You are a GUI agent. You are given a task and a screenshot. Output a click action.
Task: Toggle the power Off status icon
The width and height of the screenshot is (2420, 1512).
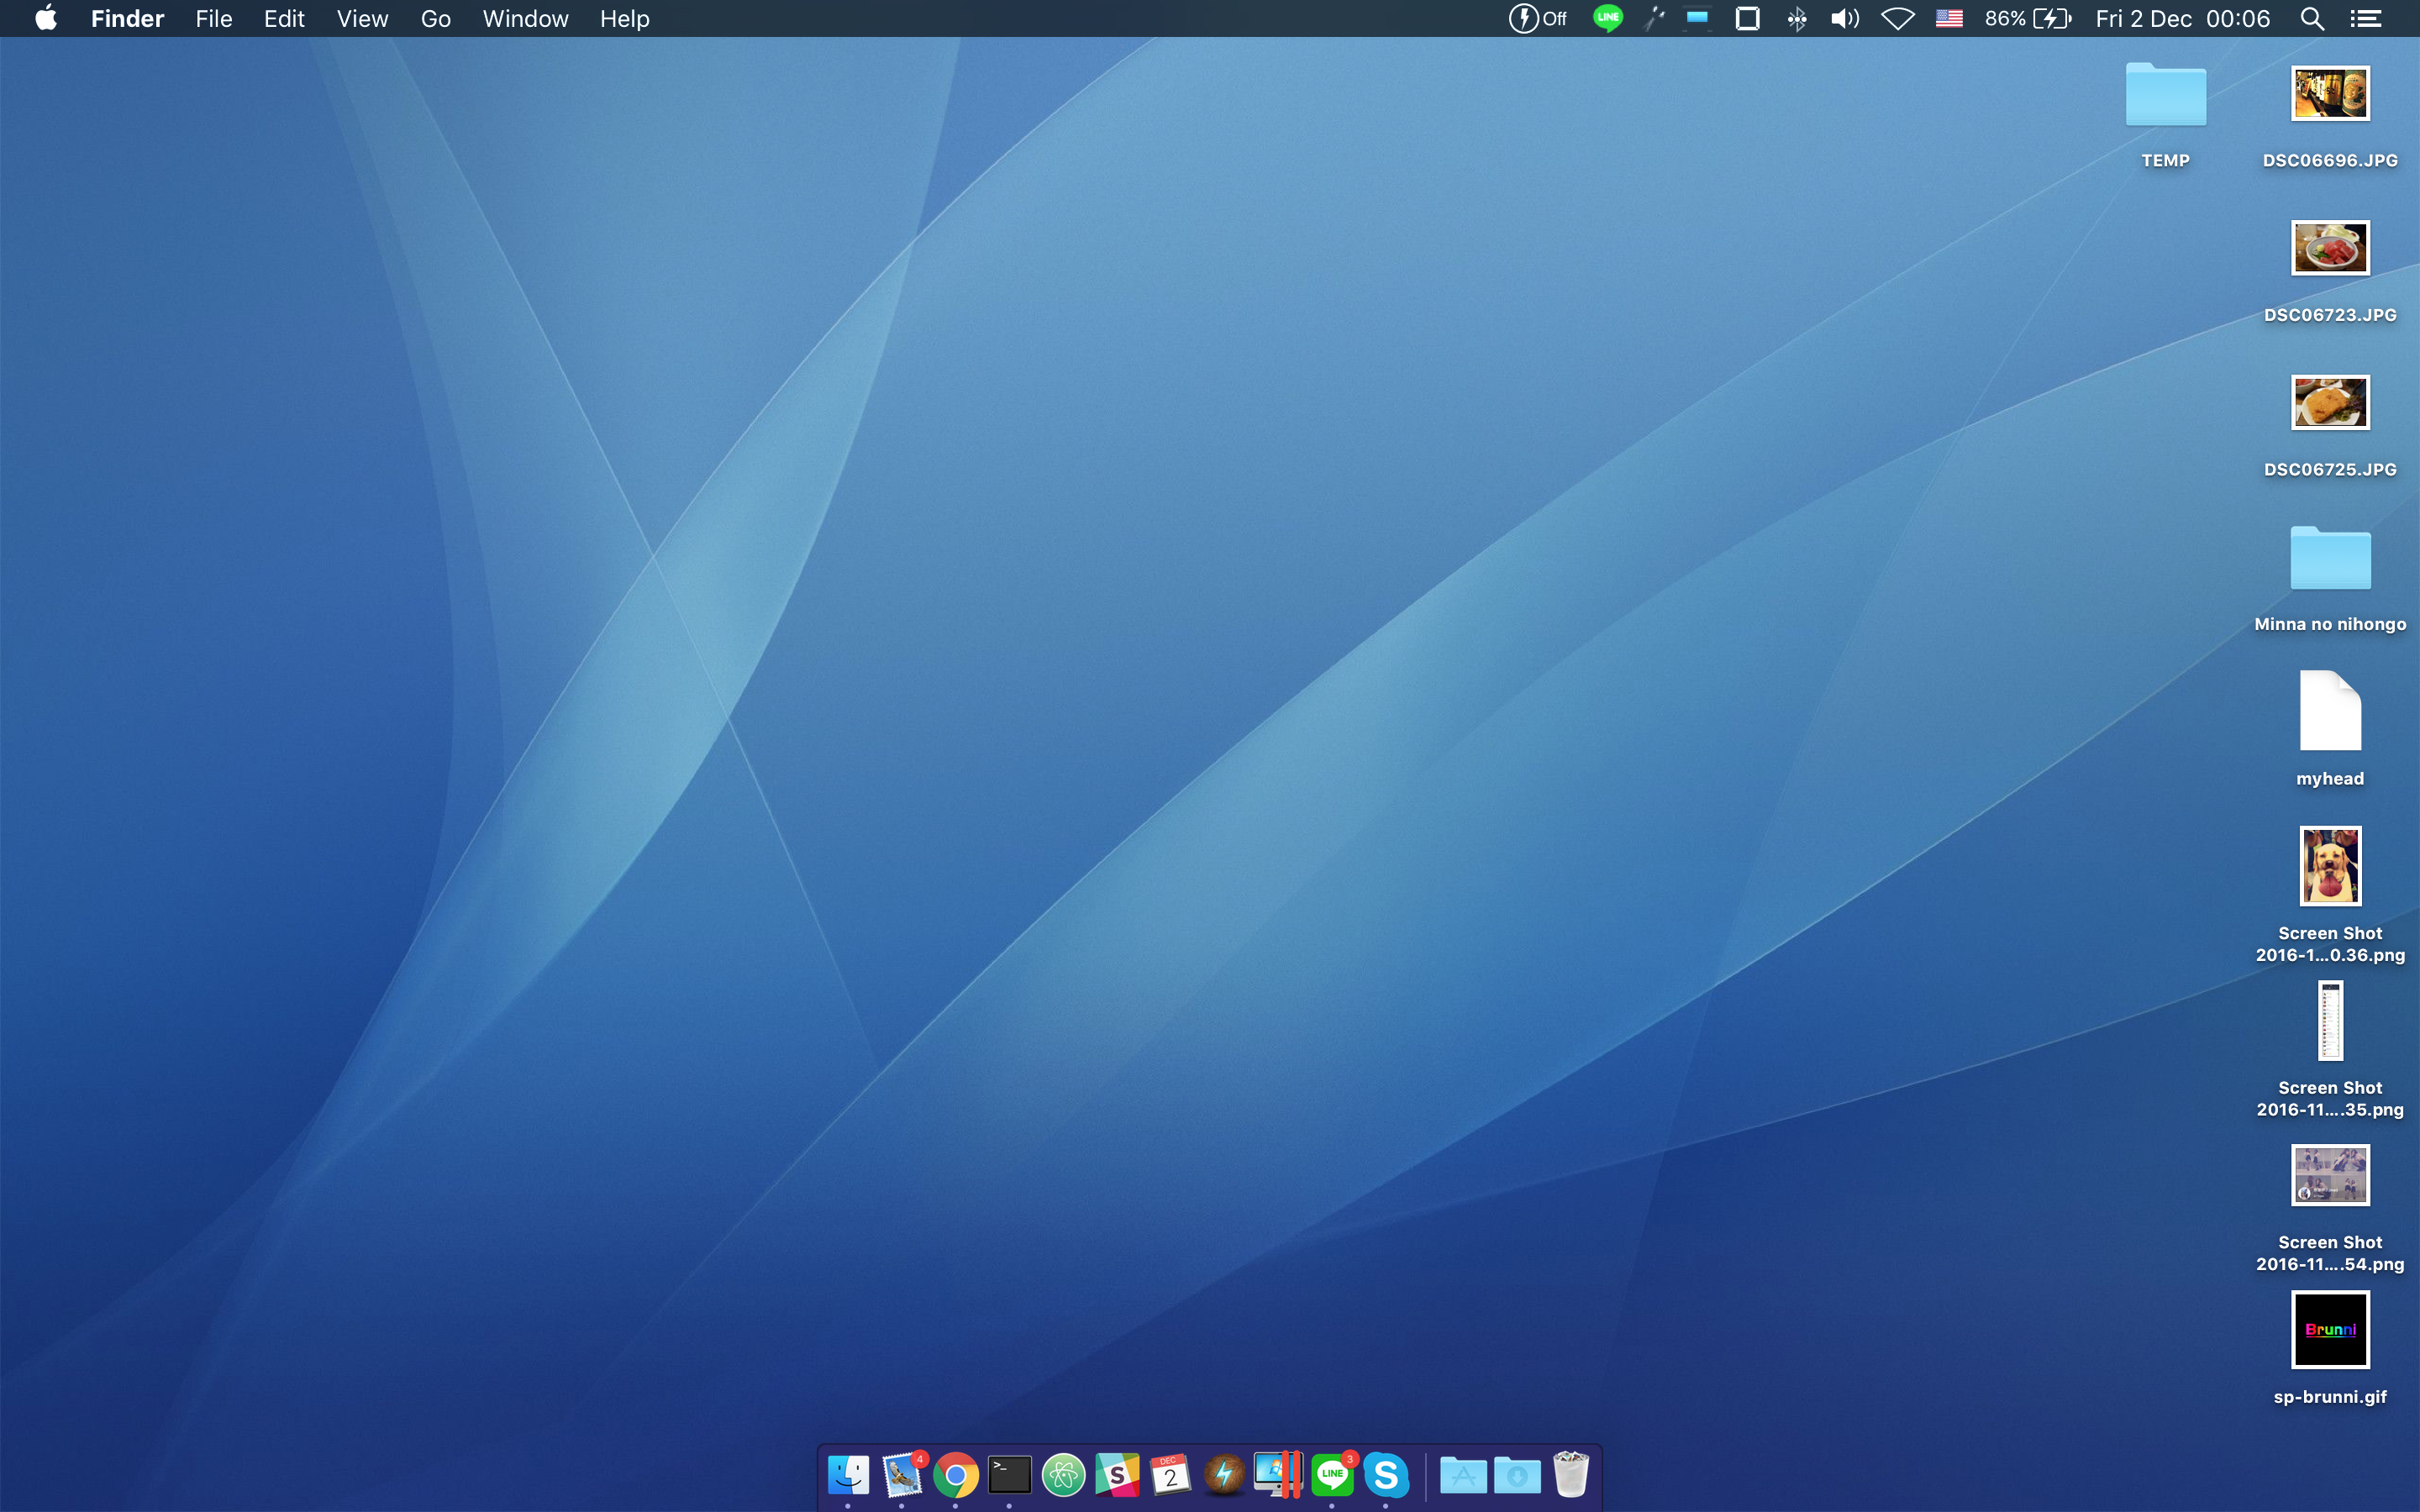click(x=1537, y=19)
